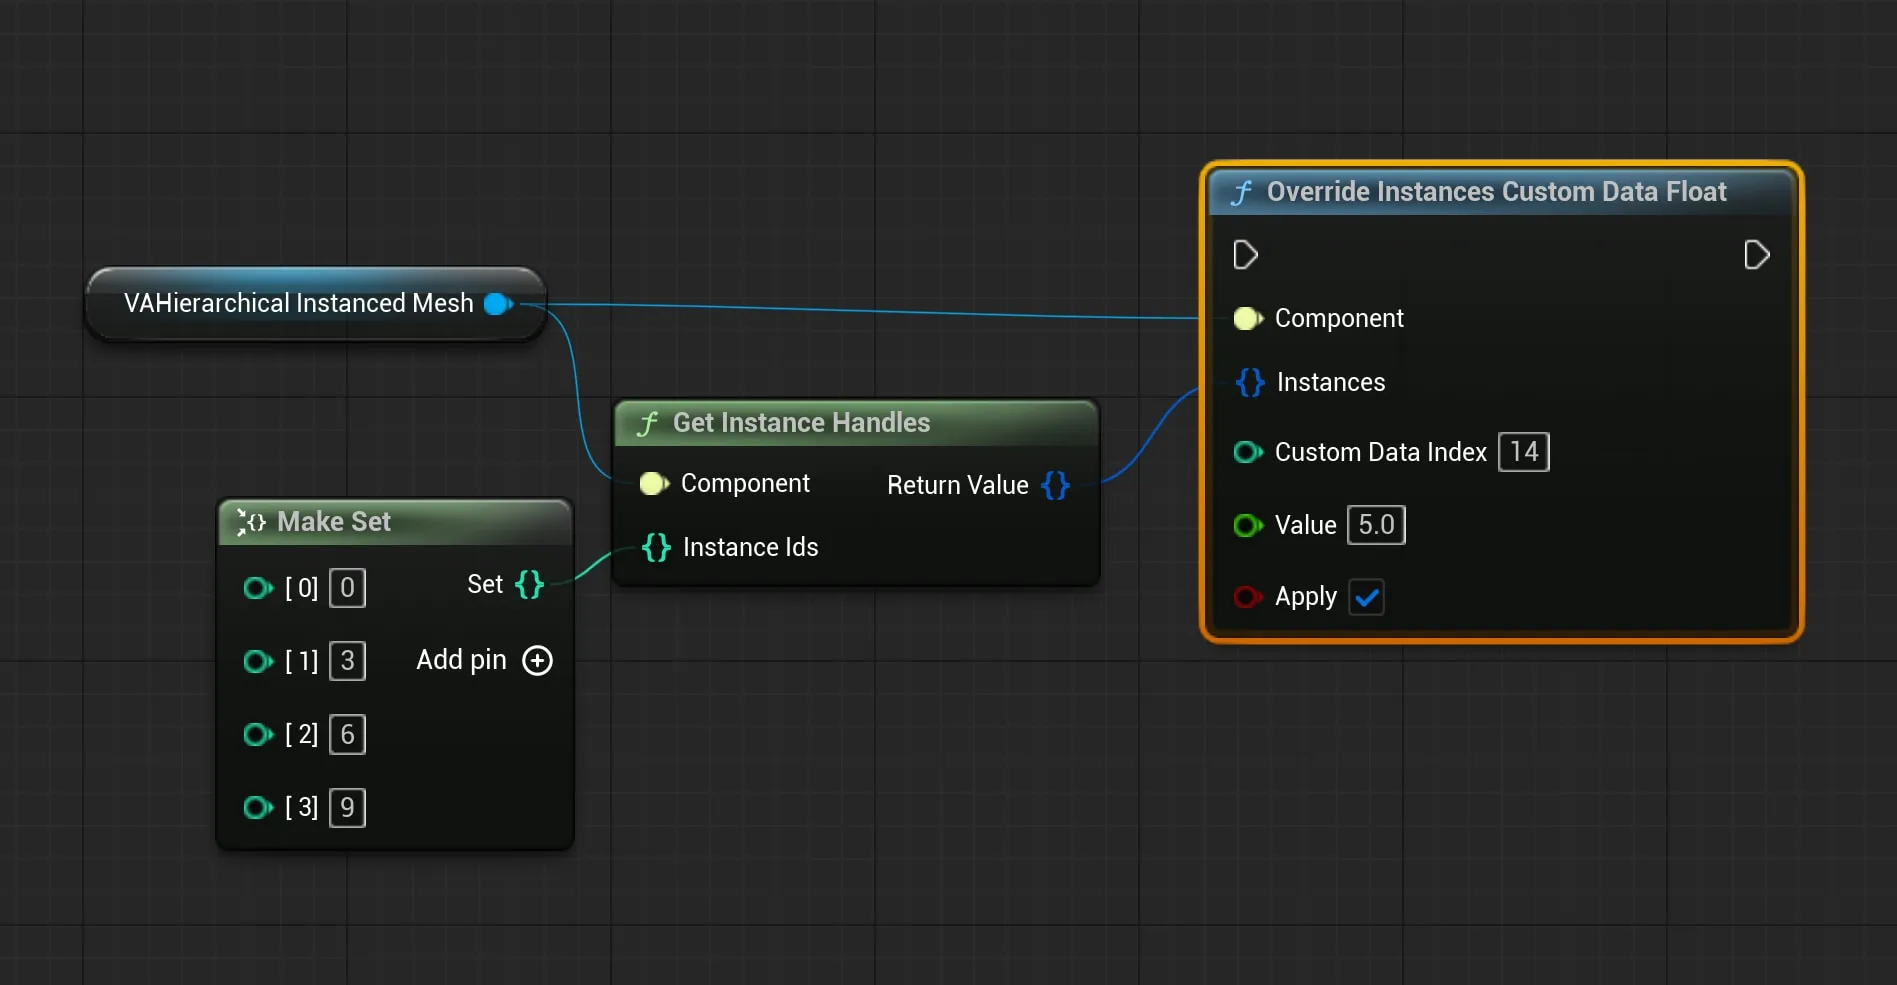1897x985 pixels.
Task: Click Component input pin on Get Instance Handles
Action: pyautogui.click(x=654, y=484)
